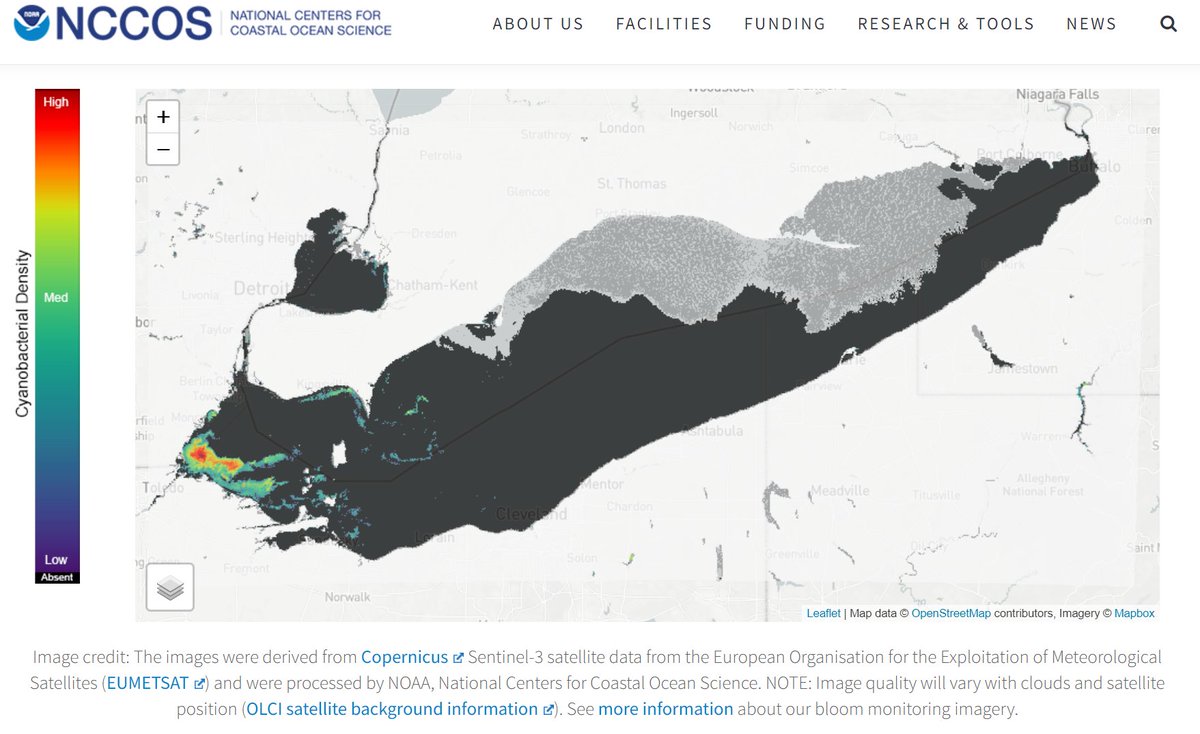Select the Funding menu item
This screenshot has width=1200, height=734.
pos(784,23)
